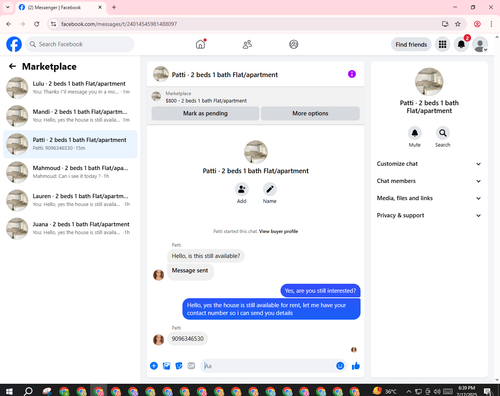500x396 pixels.
Task: Choose a sticker icon in composer
Action: click(179, 366)
